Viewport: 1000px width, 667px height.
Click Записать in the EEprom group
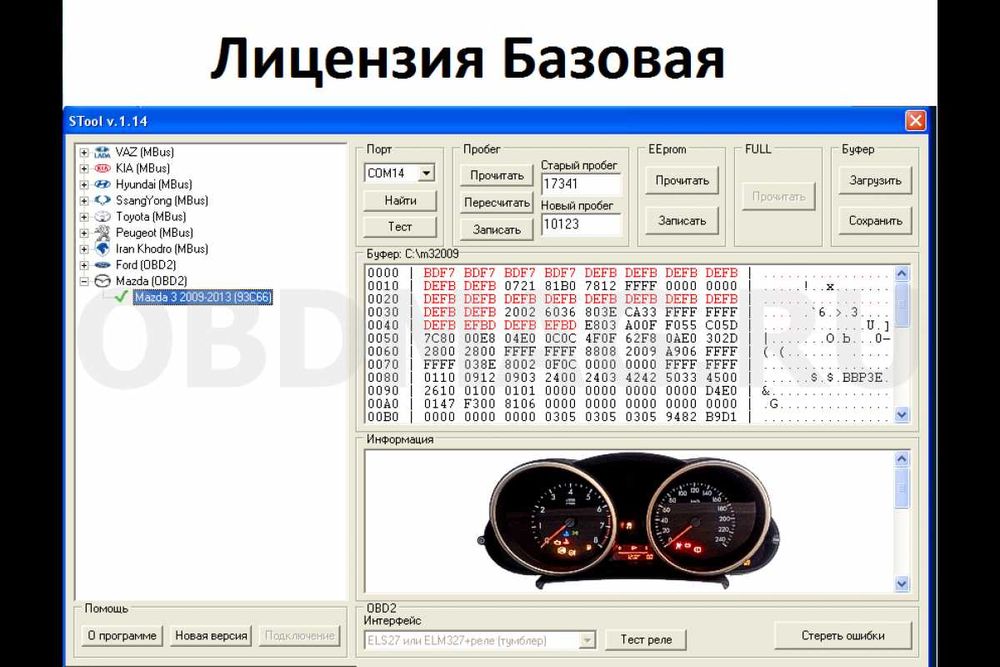[x=682, y=221]
